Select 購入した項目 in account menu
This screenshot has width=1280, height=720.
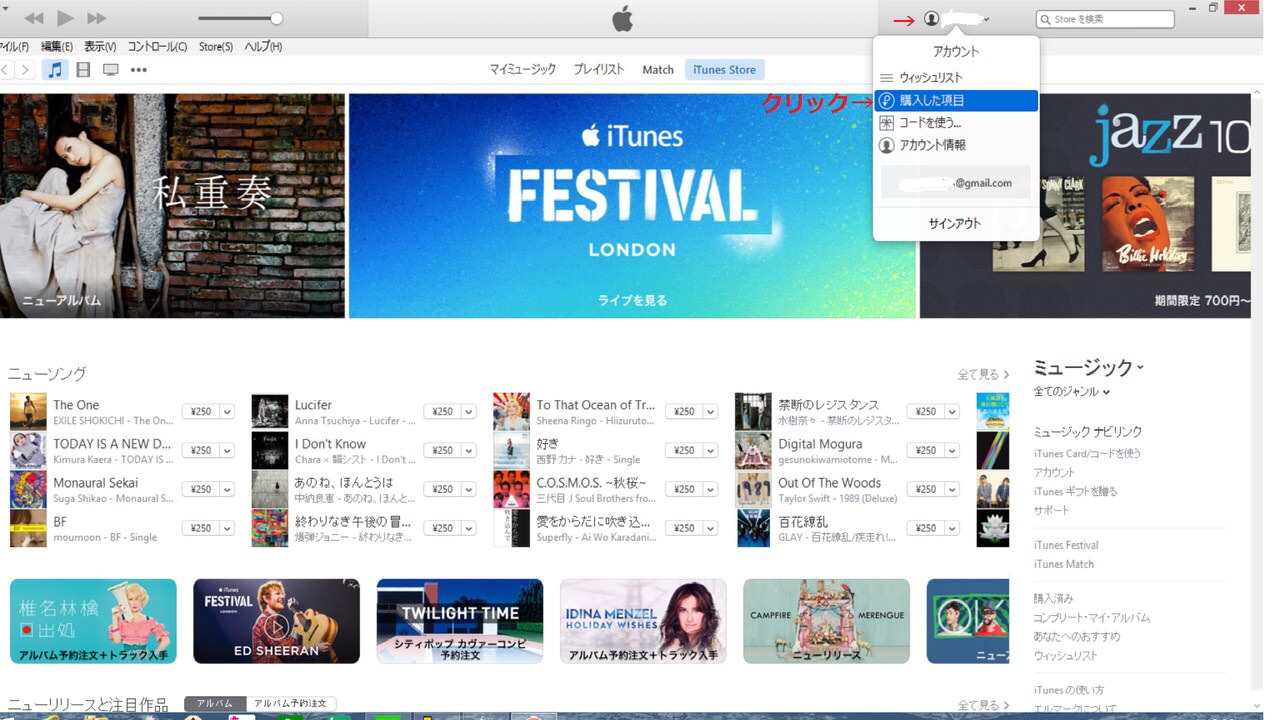956,100
